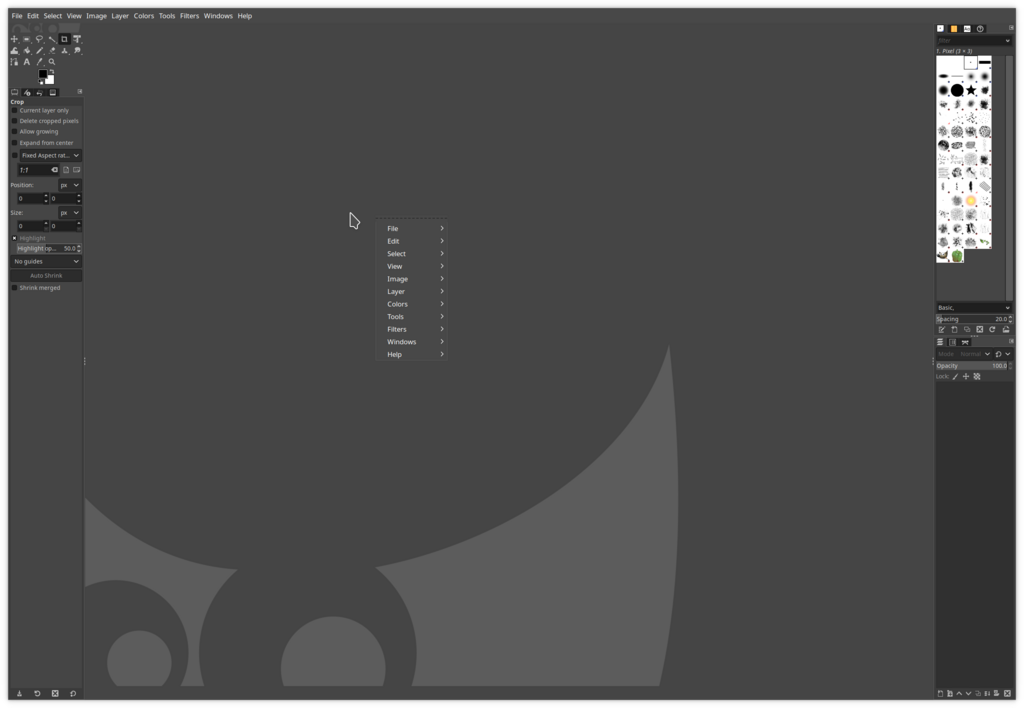Switch to the Undo History tab
Viewport: 1024px width, 708px height.
tap(40, 93)
